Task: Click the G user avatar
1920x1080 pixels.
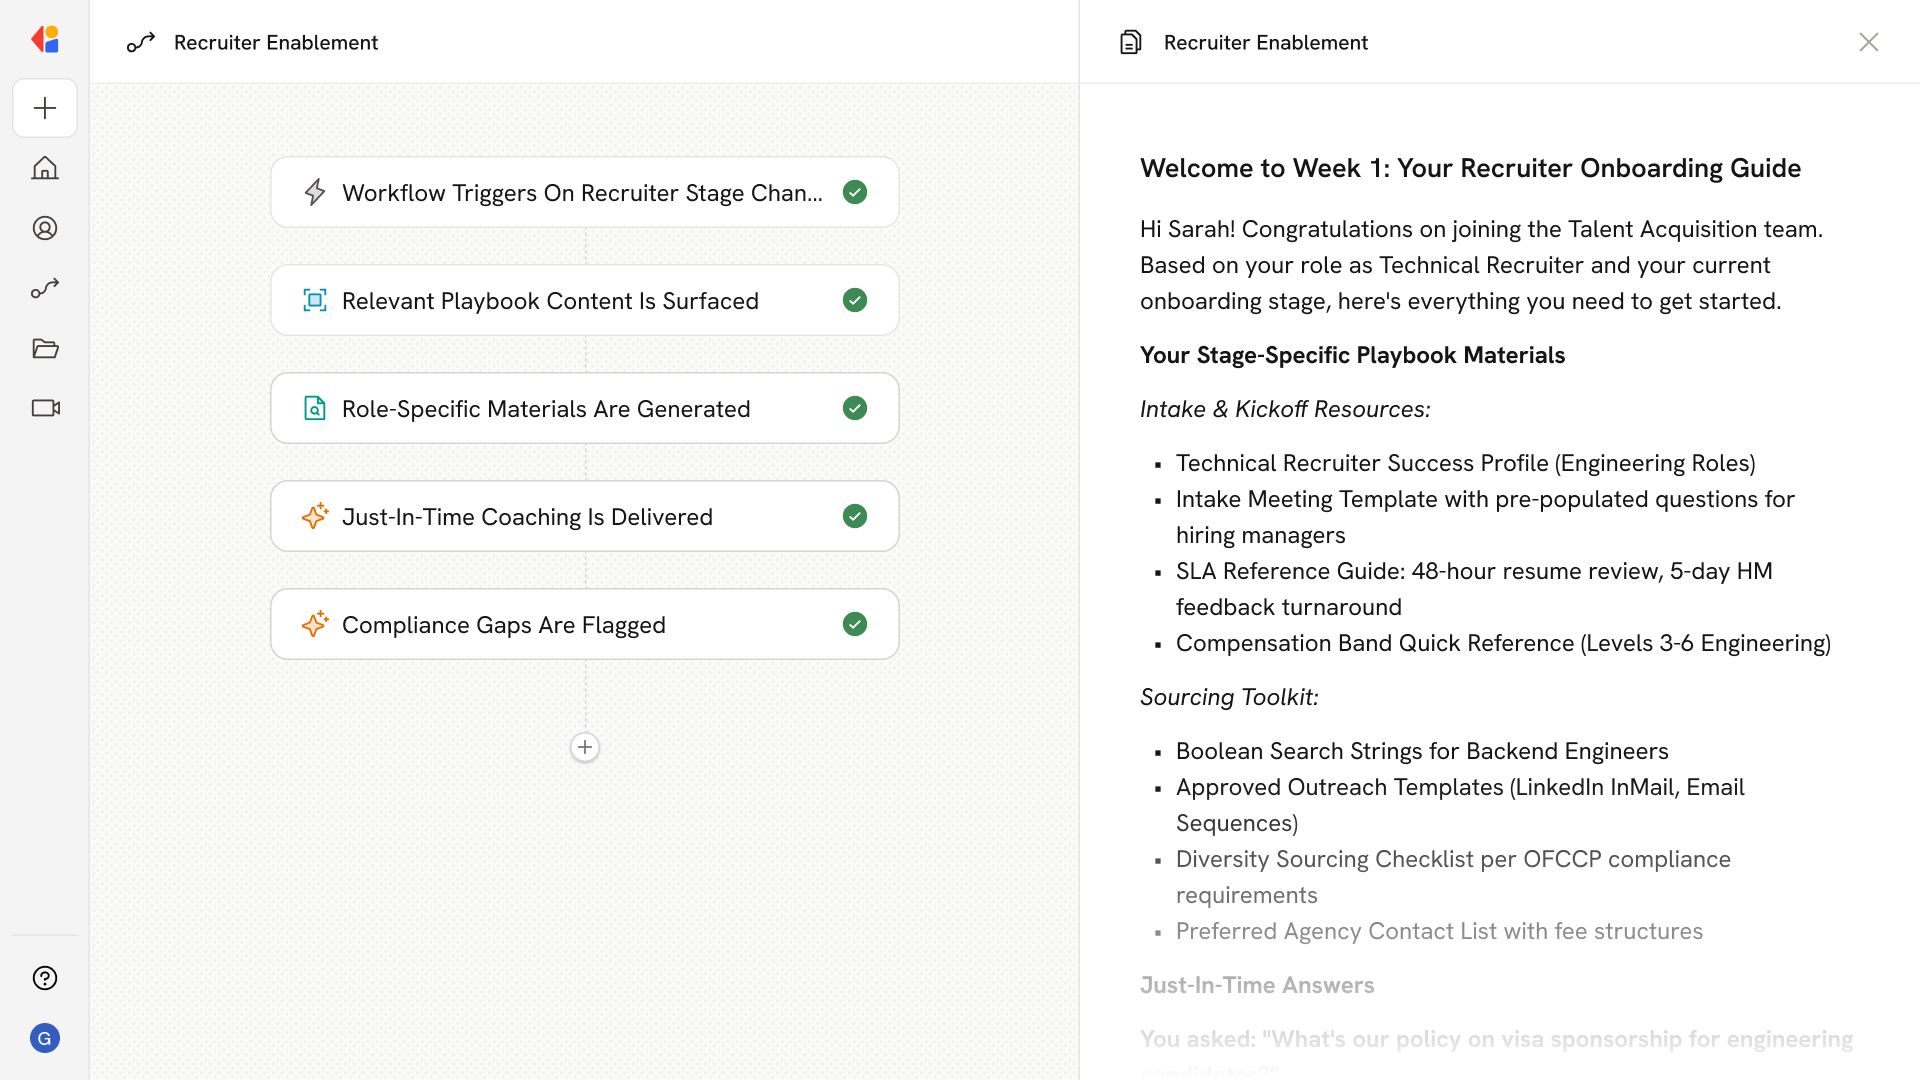Action: coord(45,1038)
